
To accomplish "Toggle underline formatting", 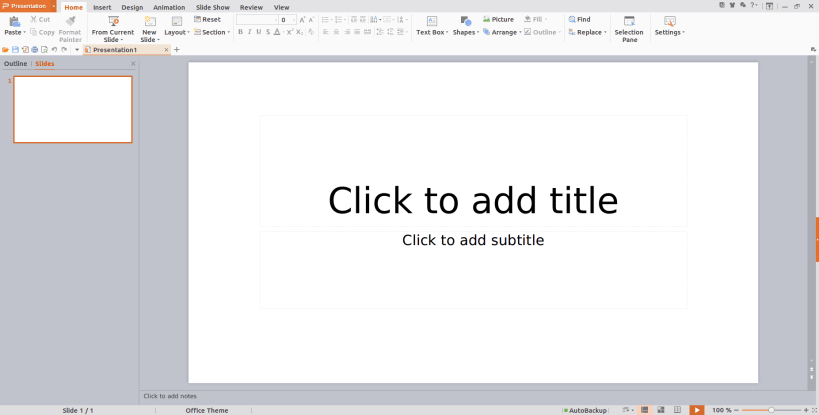I will click(x=259, y=32).
